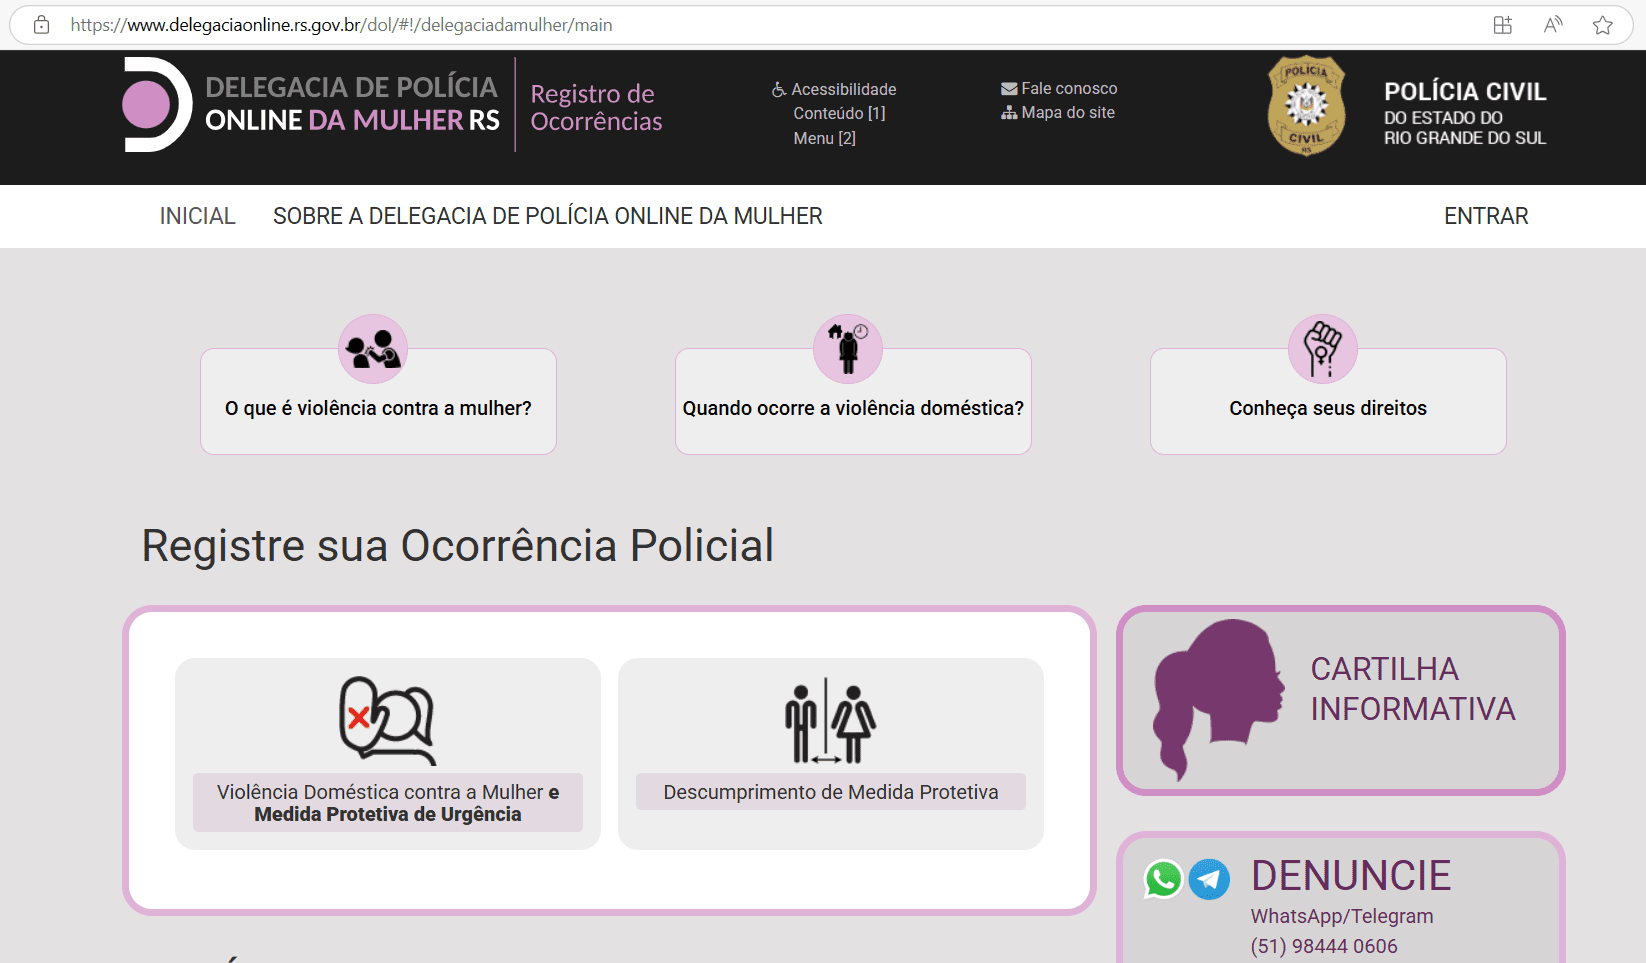Click the browser favorites star

pyautogui.click(x=1604, y=24)
